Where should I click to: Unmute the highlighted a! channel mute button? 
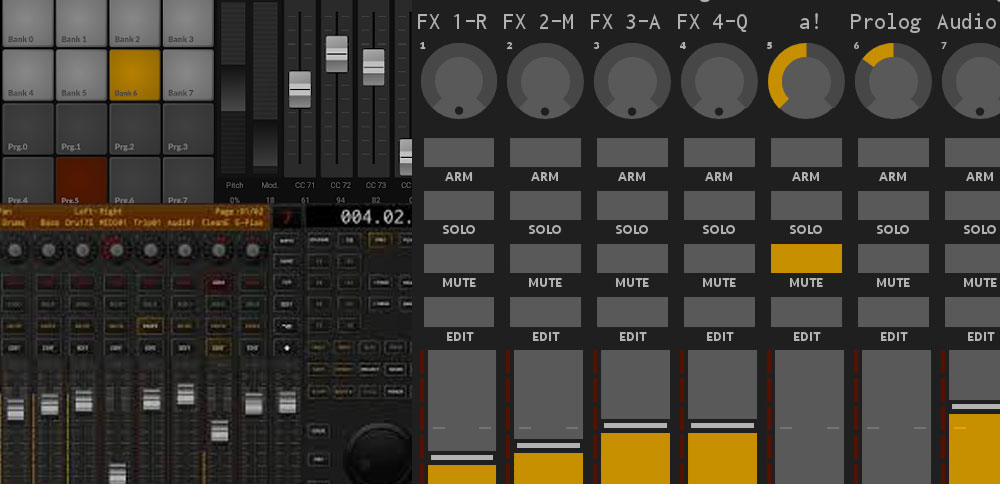click(x=806, y=258)
